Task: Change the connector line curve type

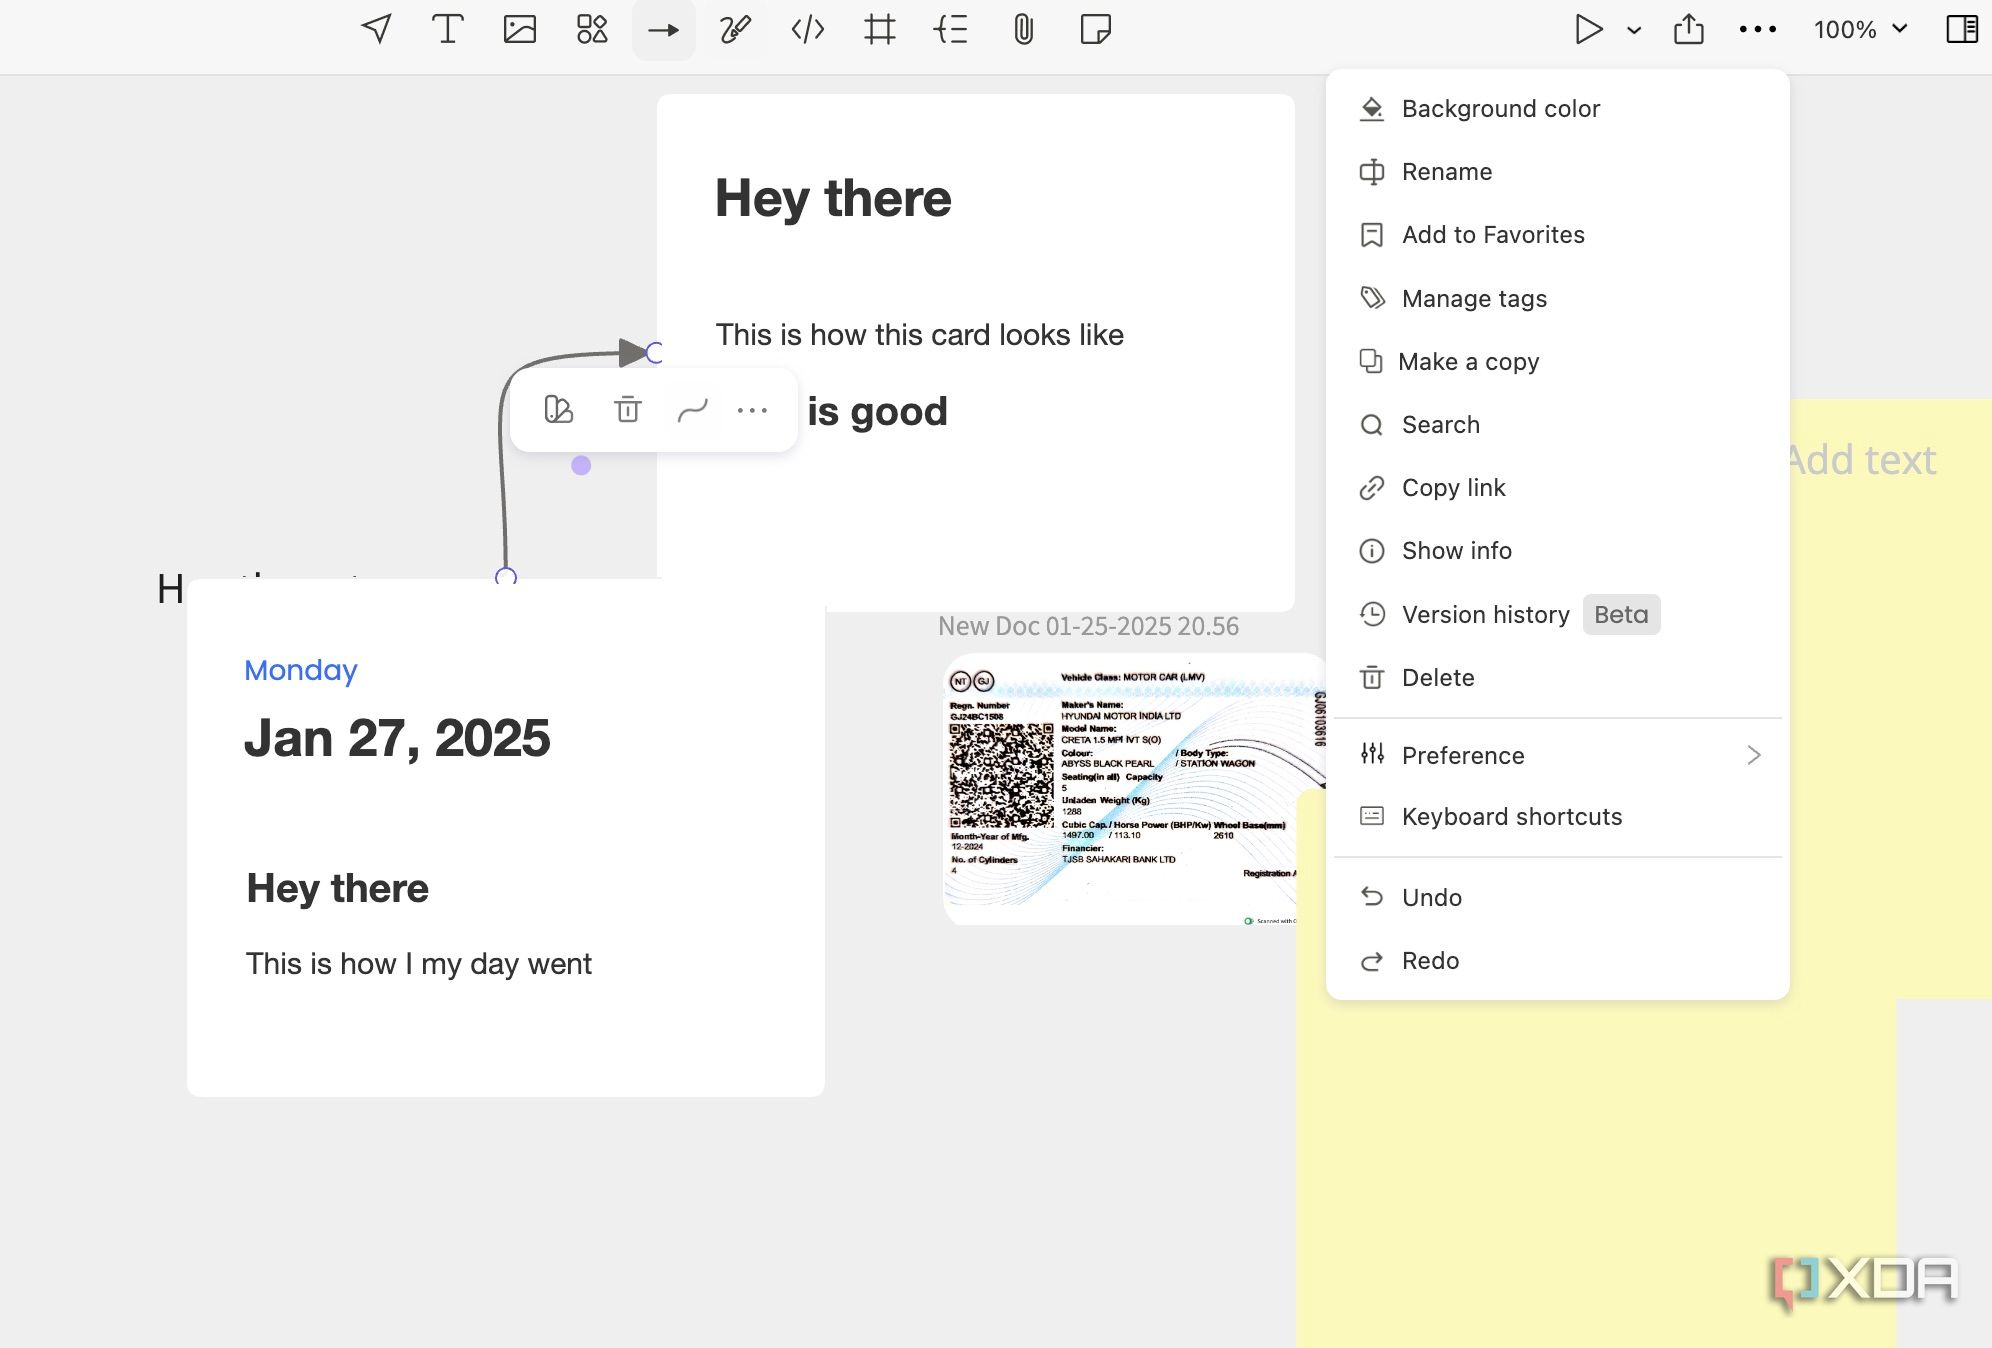Action: pos(693,410)
